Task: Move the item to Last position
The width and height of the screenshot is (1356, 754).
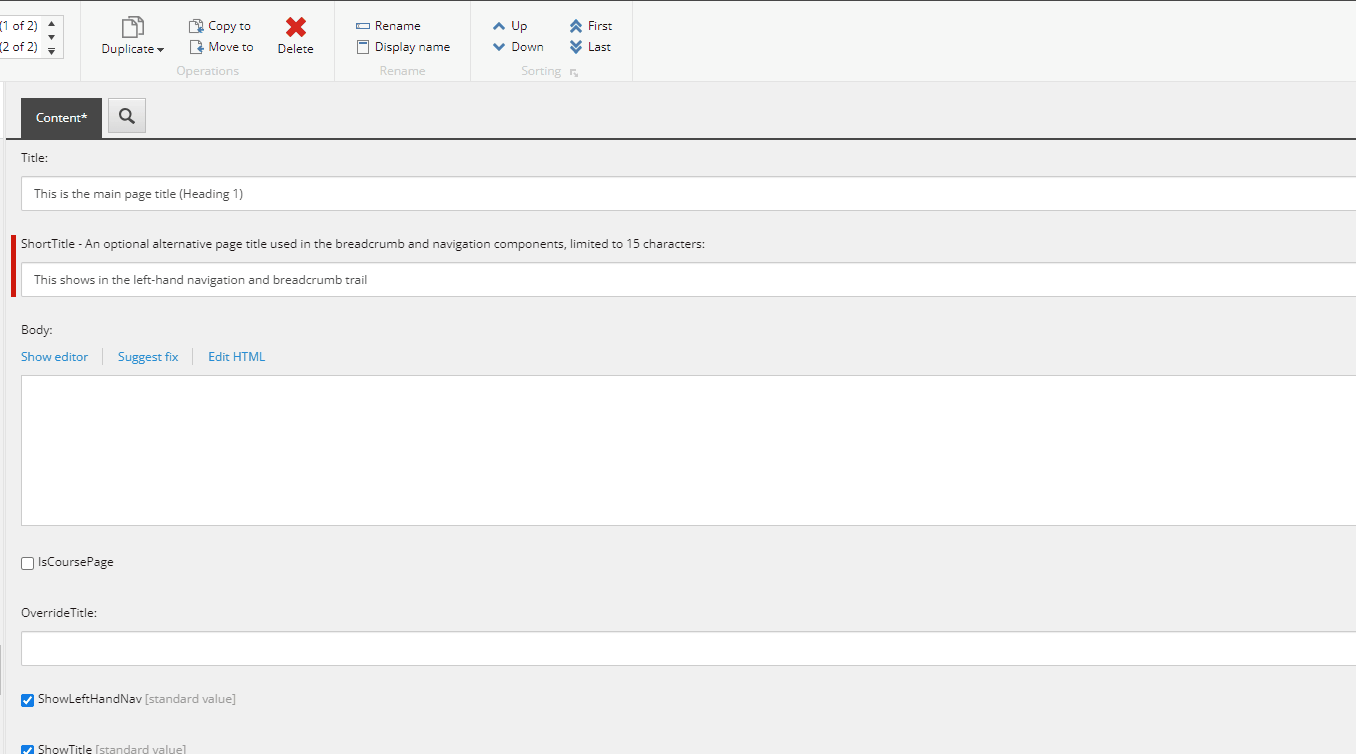Action: click(x=575, y=46)
